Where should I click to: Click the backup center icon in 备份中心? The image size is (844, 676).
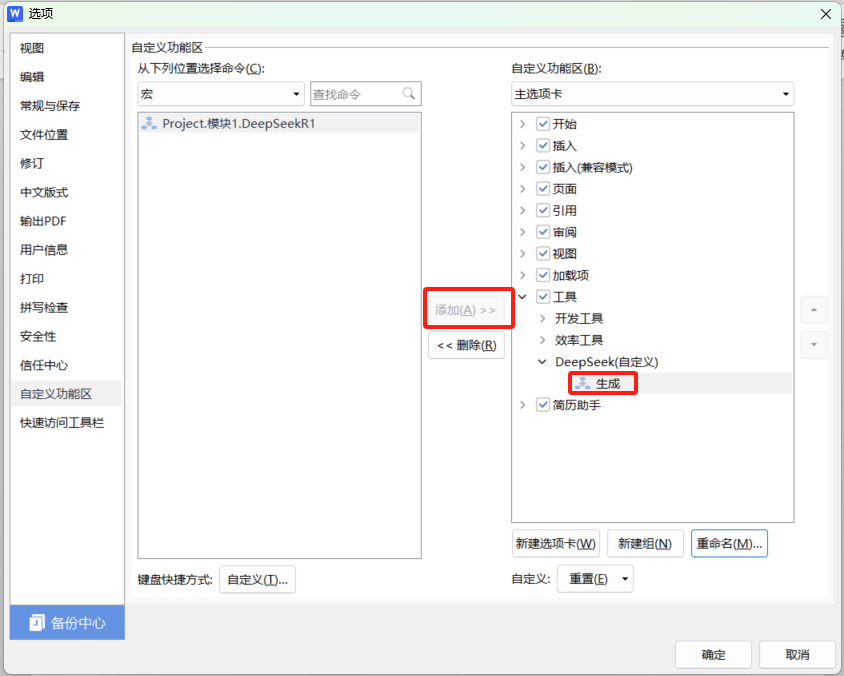click(x=37, y=623)
